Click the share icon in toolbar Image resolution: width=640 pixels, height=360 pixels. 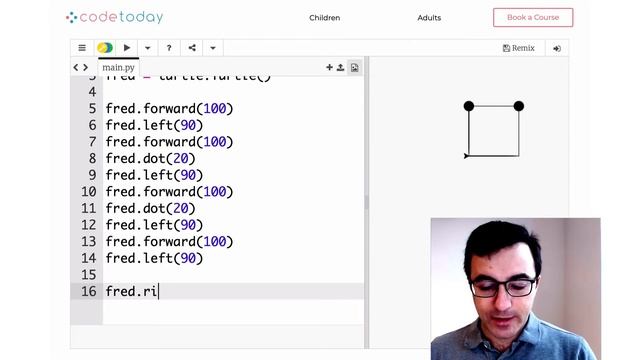pos(192,48)
